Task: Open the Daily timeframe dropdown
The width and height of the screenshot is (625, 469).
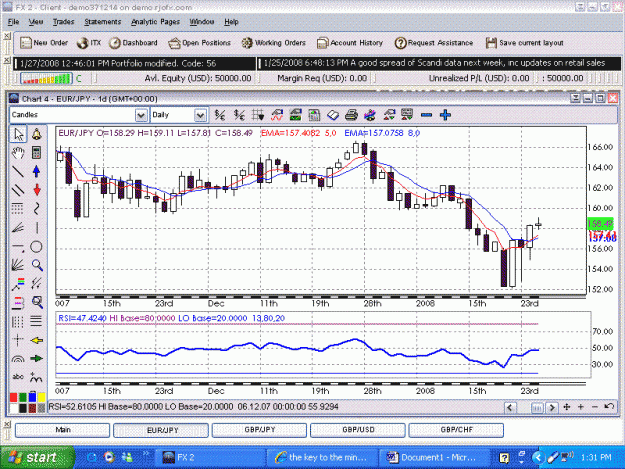Action: pyautogui.click(x=200, y=115)
